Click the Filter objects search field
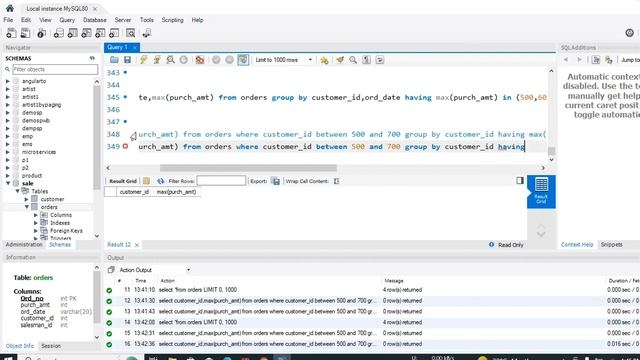 55,69
